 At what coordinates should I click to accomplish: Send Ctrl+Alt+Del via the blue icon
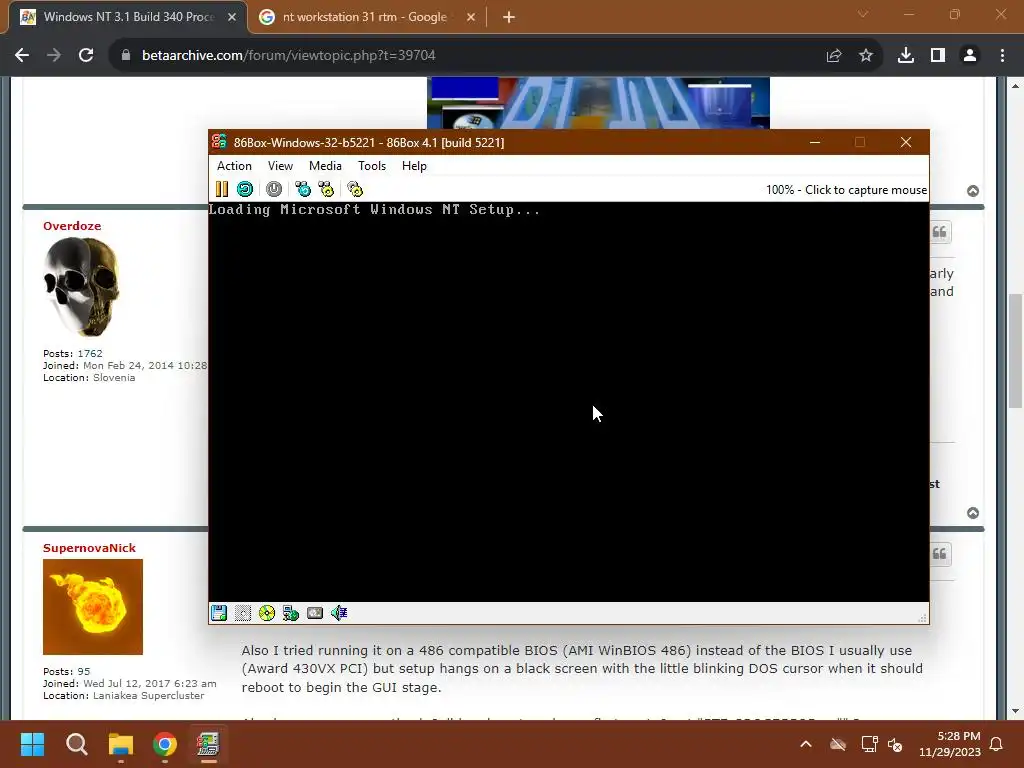303,189
